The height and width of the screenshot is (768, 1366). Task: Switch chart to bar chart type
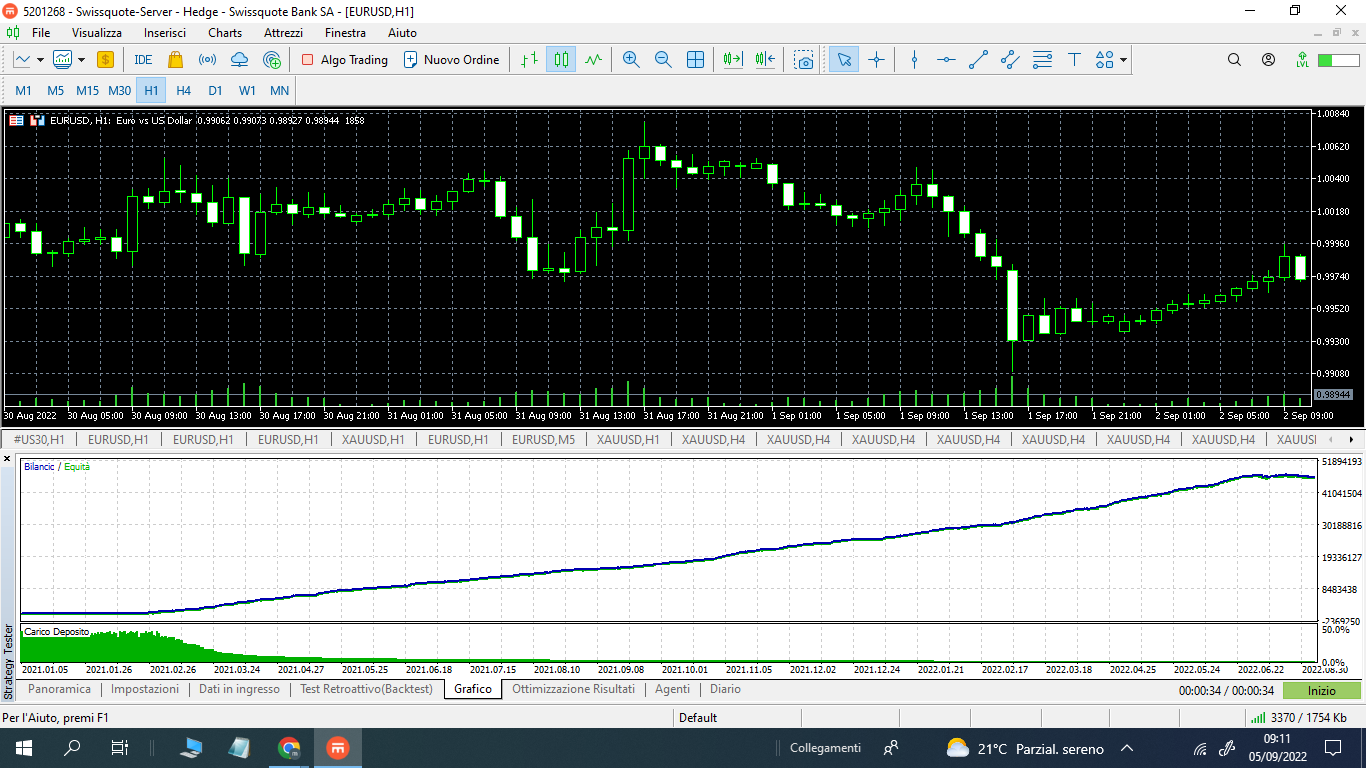529,60
